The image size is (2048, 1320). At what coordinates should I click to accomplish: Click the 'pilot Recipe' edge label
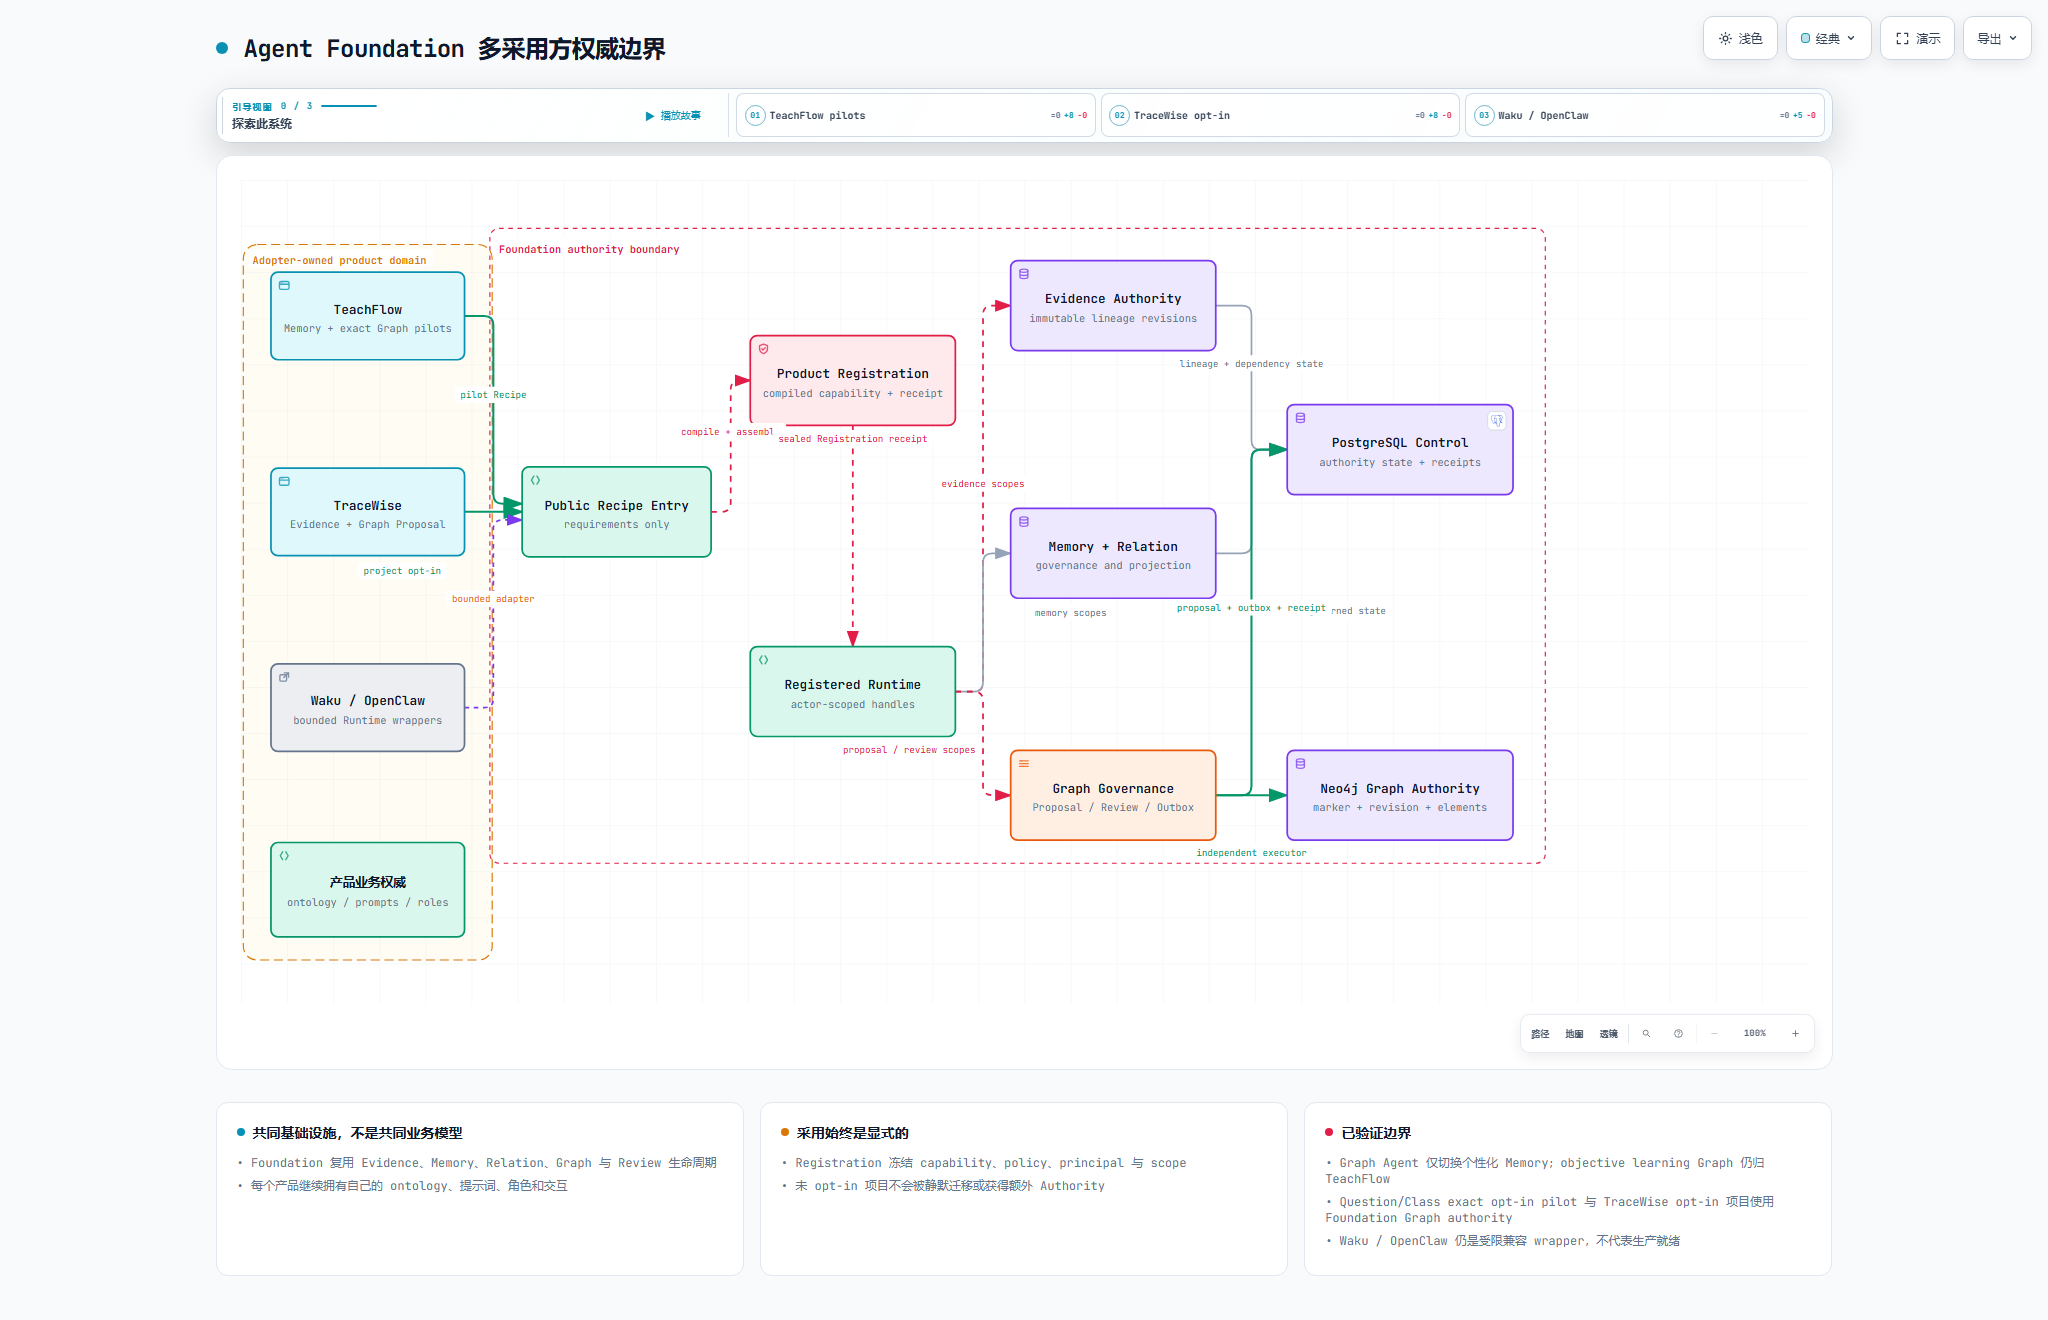493,395
